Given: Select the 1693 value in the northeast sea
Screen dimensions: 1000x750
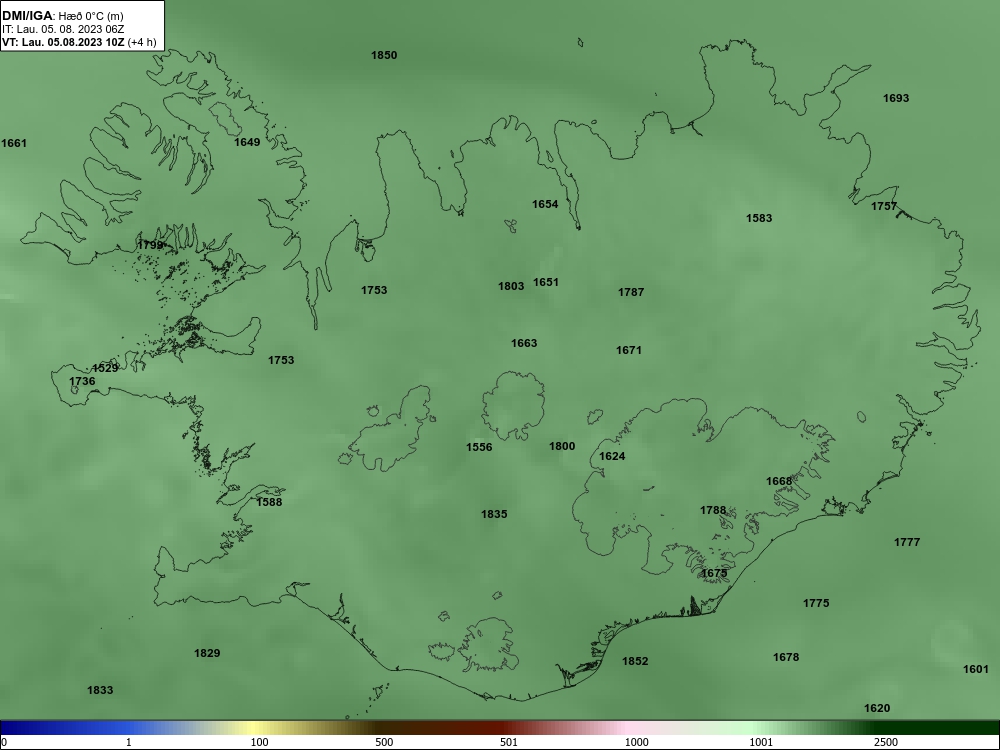Looking at the screenshot, I should coord(896,98).
